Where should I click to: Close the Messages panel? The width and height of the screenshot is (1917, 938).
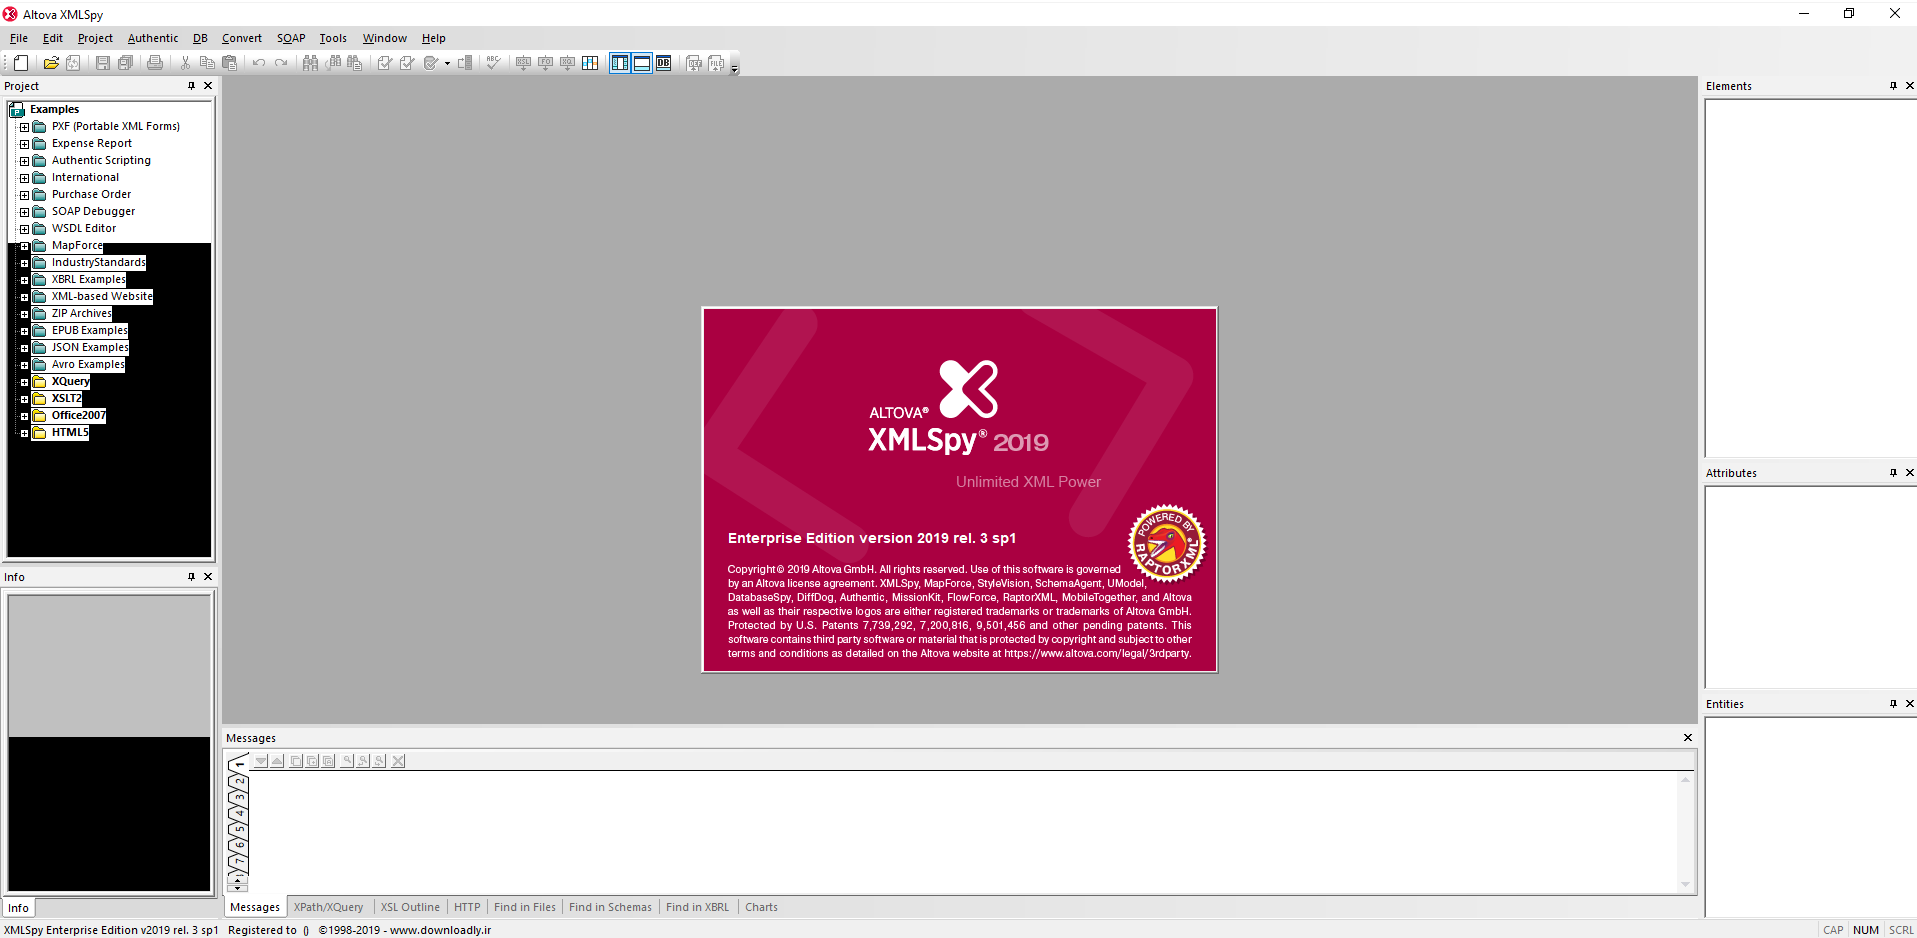(1688, 738)
